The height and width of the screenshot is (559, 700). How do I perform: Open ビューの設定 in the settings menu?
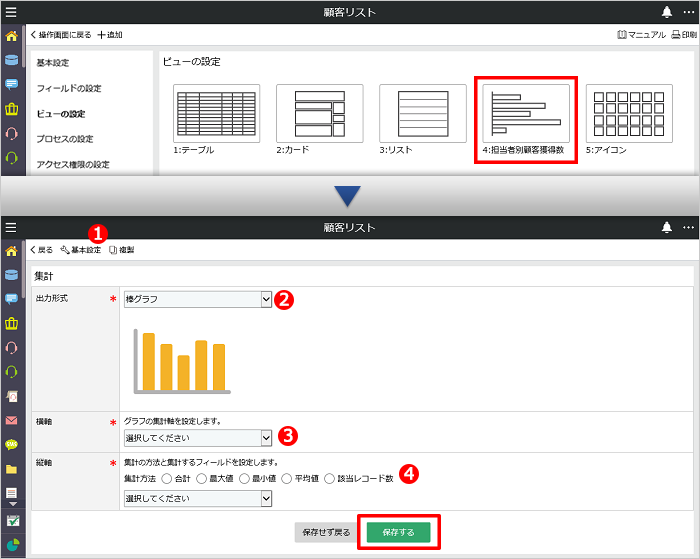(61, 114)
